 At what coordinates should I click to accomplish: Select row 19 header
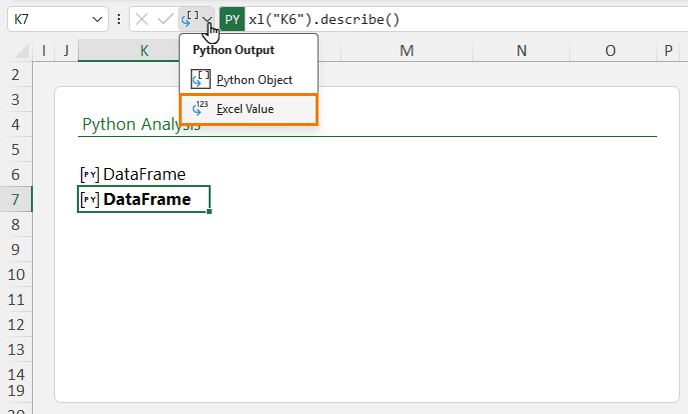pos(16,391)
